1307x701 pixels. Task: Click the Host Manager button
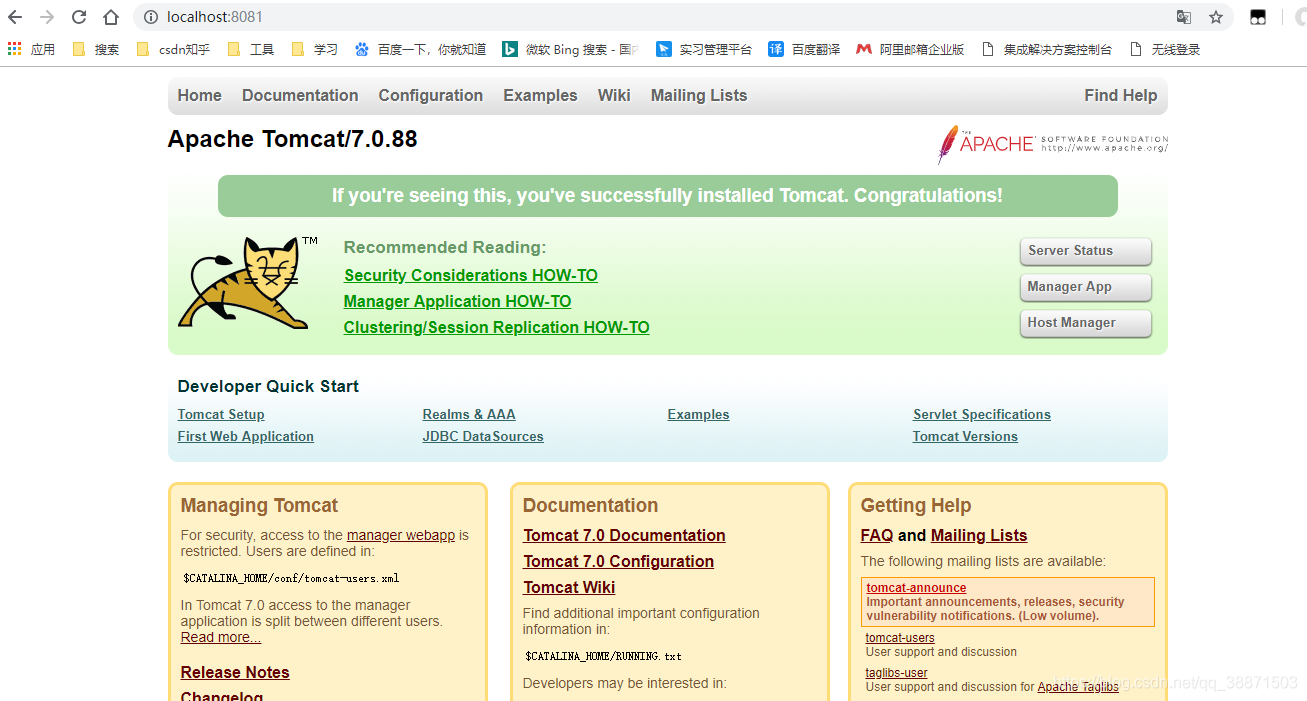click(1085, 323)
